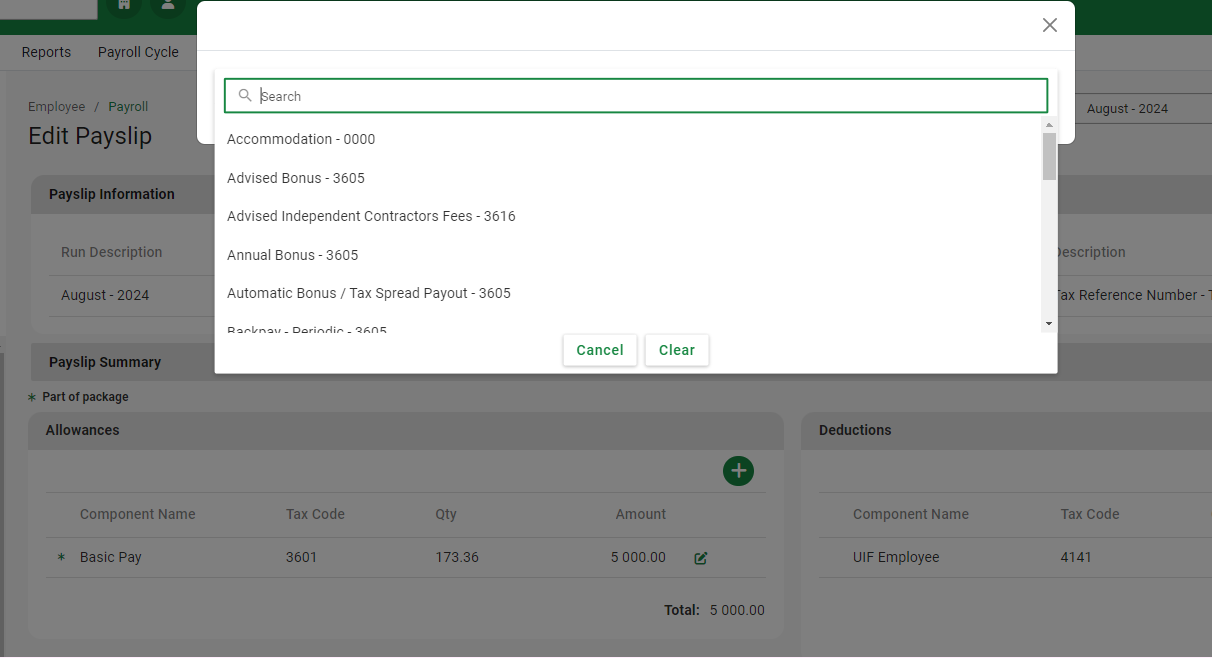Screen dimensions: 1212x658
Task: Click the magnifier icon in the search box
Action: click(x=245, y=96)
